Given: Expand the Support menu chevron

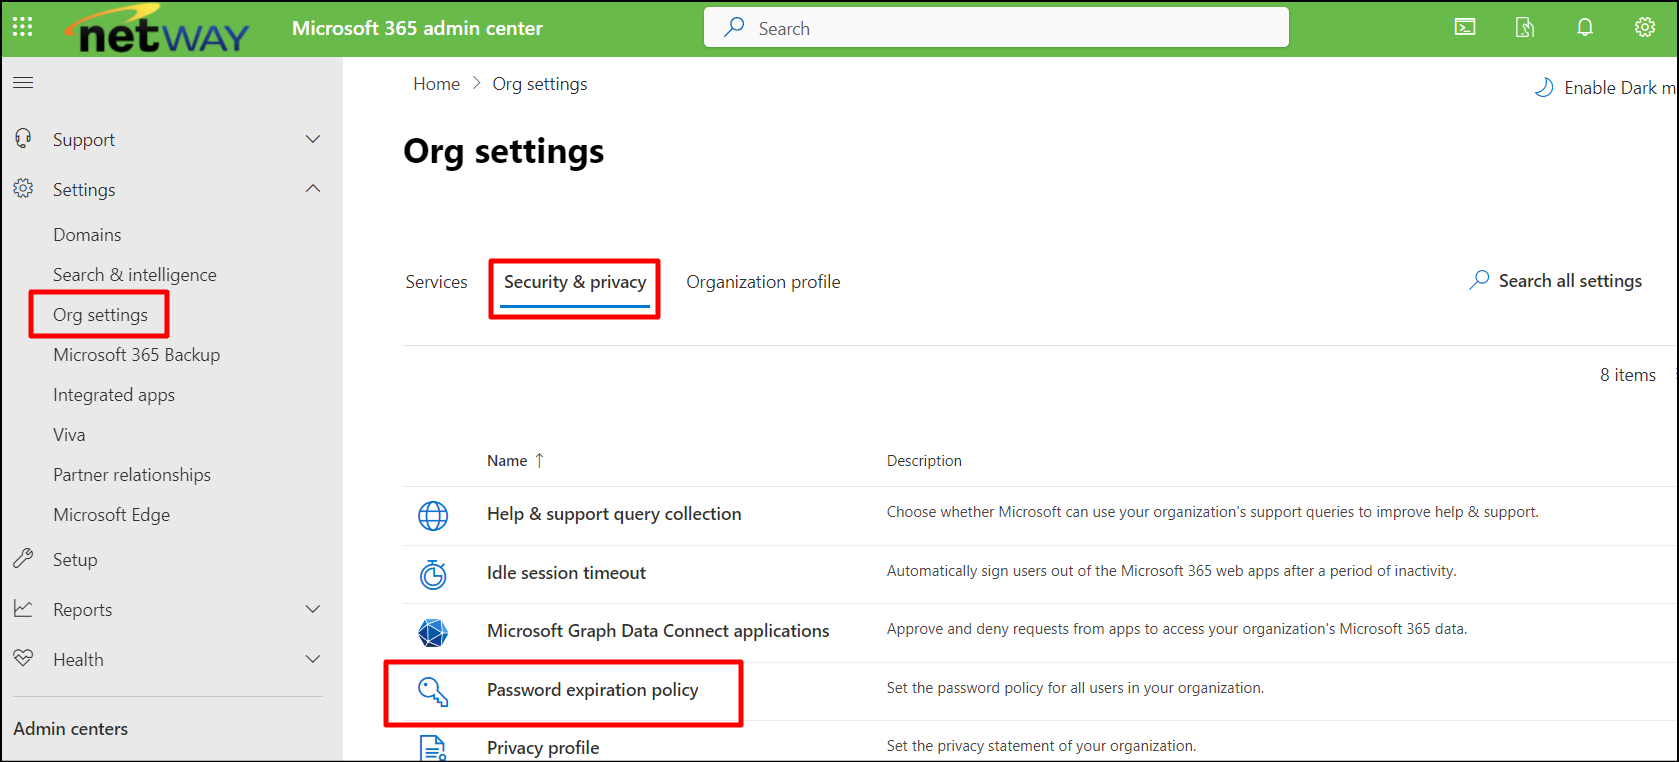Looking at the screenshot, I should coord(313,139).
